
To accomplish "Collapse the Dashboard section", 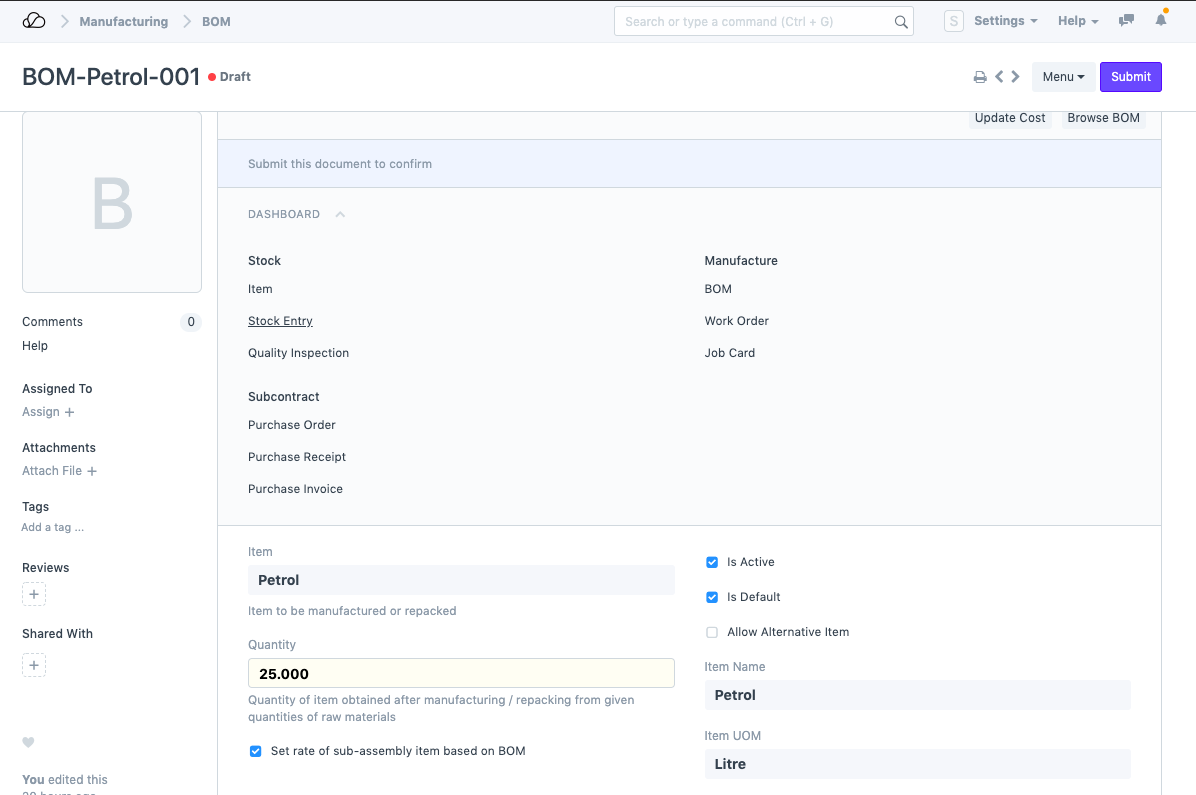I will click(x=340, y=214).
